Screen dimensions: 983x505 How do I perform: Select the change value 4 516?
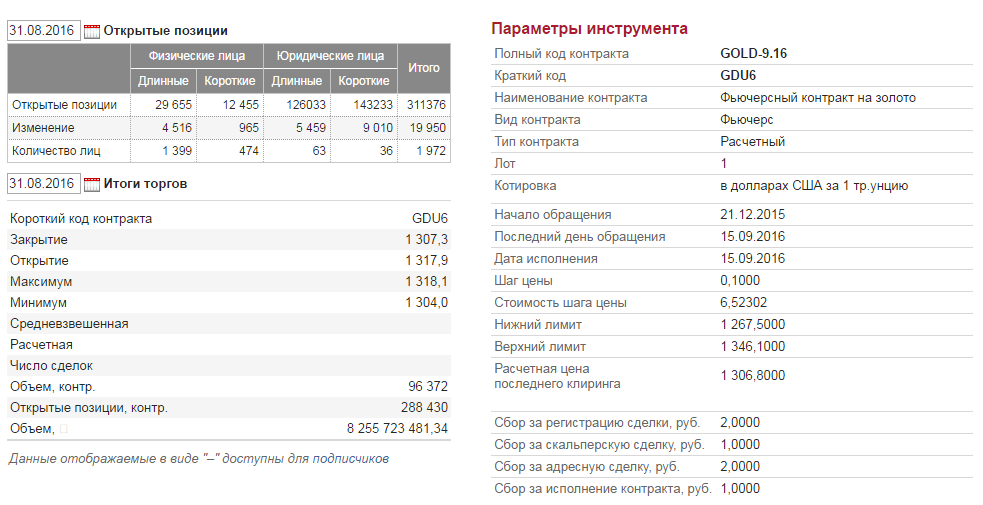click(177, 128)
